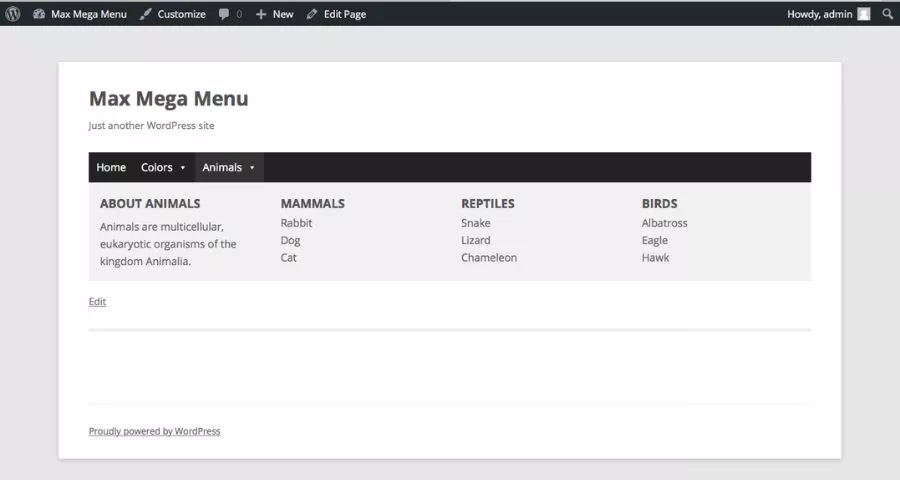Open Proudly powered by WordPress link
900x480 pixels.
154,431
